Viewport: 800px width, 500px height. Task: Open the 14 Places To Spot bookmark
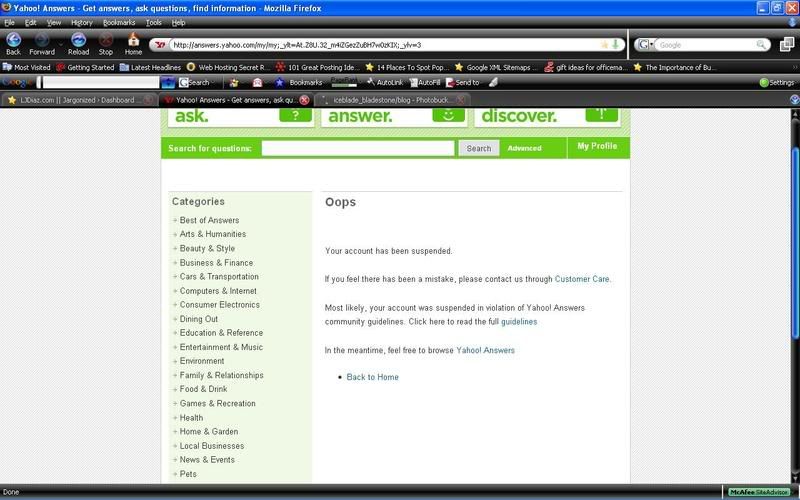click(407, 67)
